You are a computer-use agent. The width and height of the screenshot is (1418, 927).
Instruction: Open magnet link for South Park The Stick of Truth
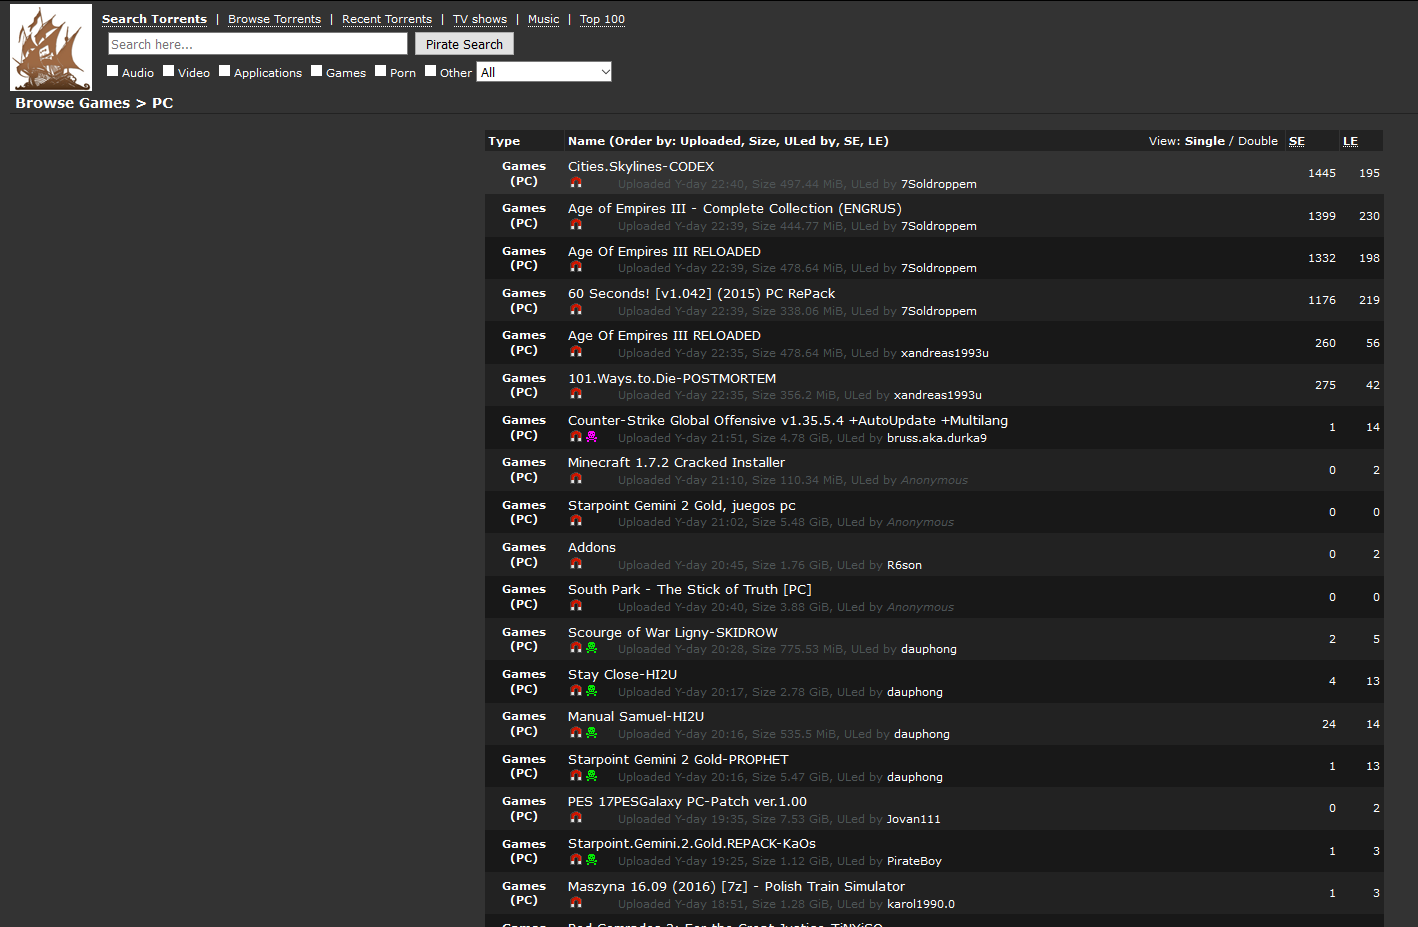tap(576, 605)
